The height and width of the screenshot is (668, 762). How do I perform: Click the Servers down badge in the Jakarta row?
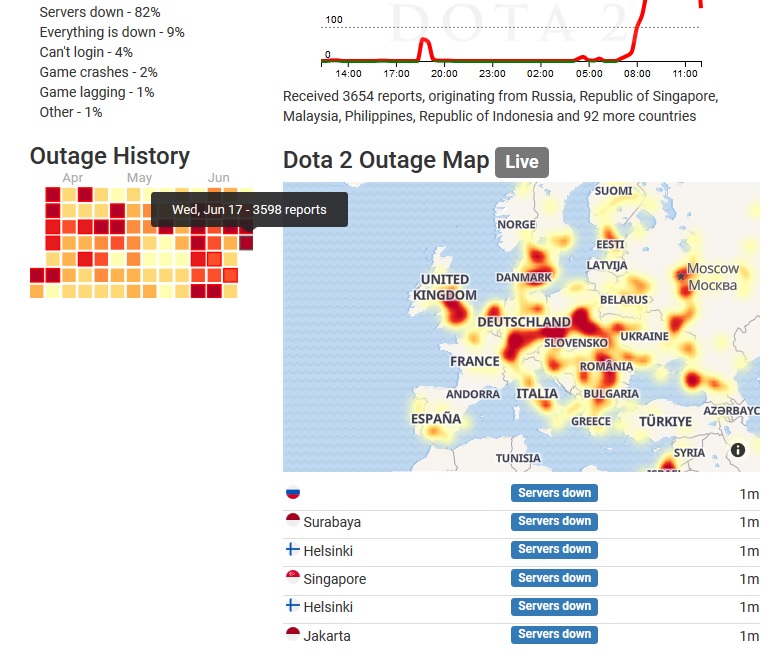point(554,635)
